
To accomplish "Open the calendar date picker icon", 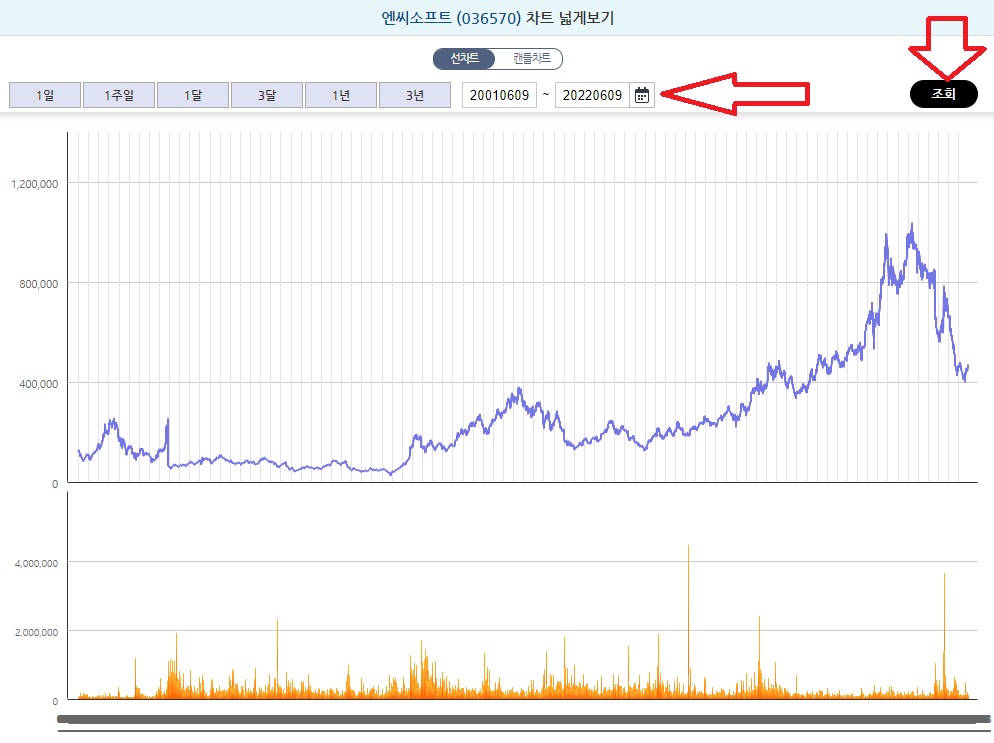I will pyautogui.click(x=642, y=95).
